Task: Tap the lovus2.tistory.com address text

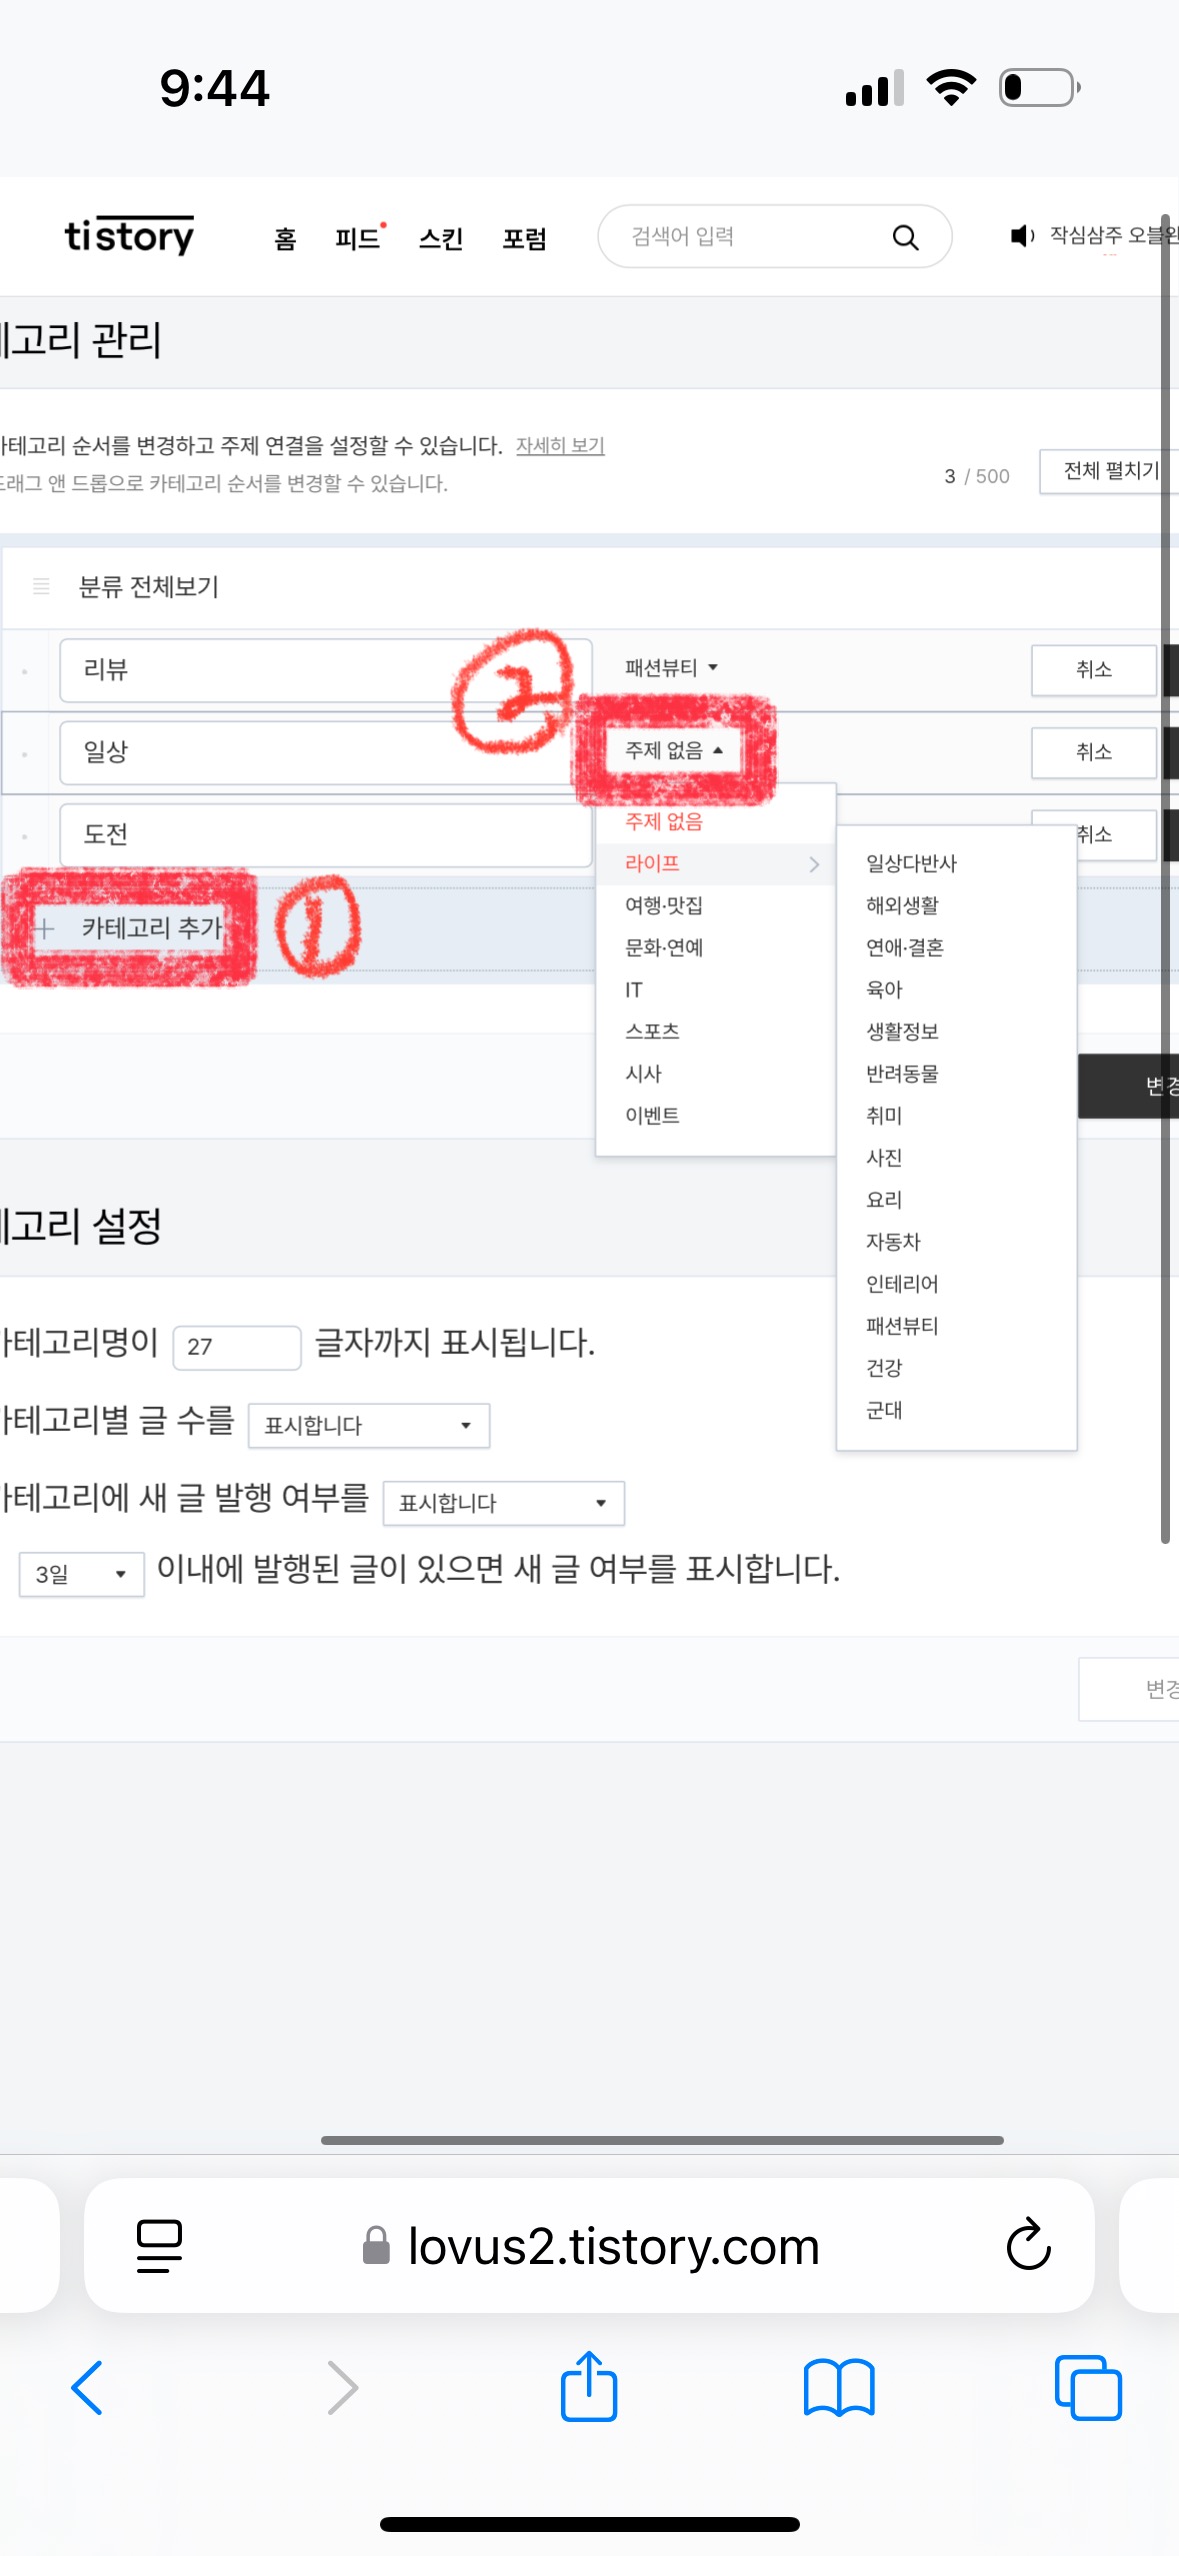Action: coord(614,2246)
